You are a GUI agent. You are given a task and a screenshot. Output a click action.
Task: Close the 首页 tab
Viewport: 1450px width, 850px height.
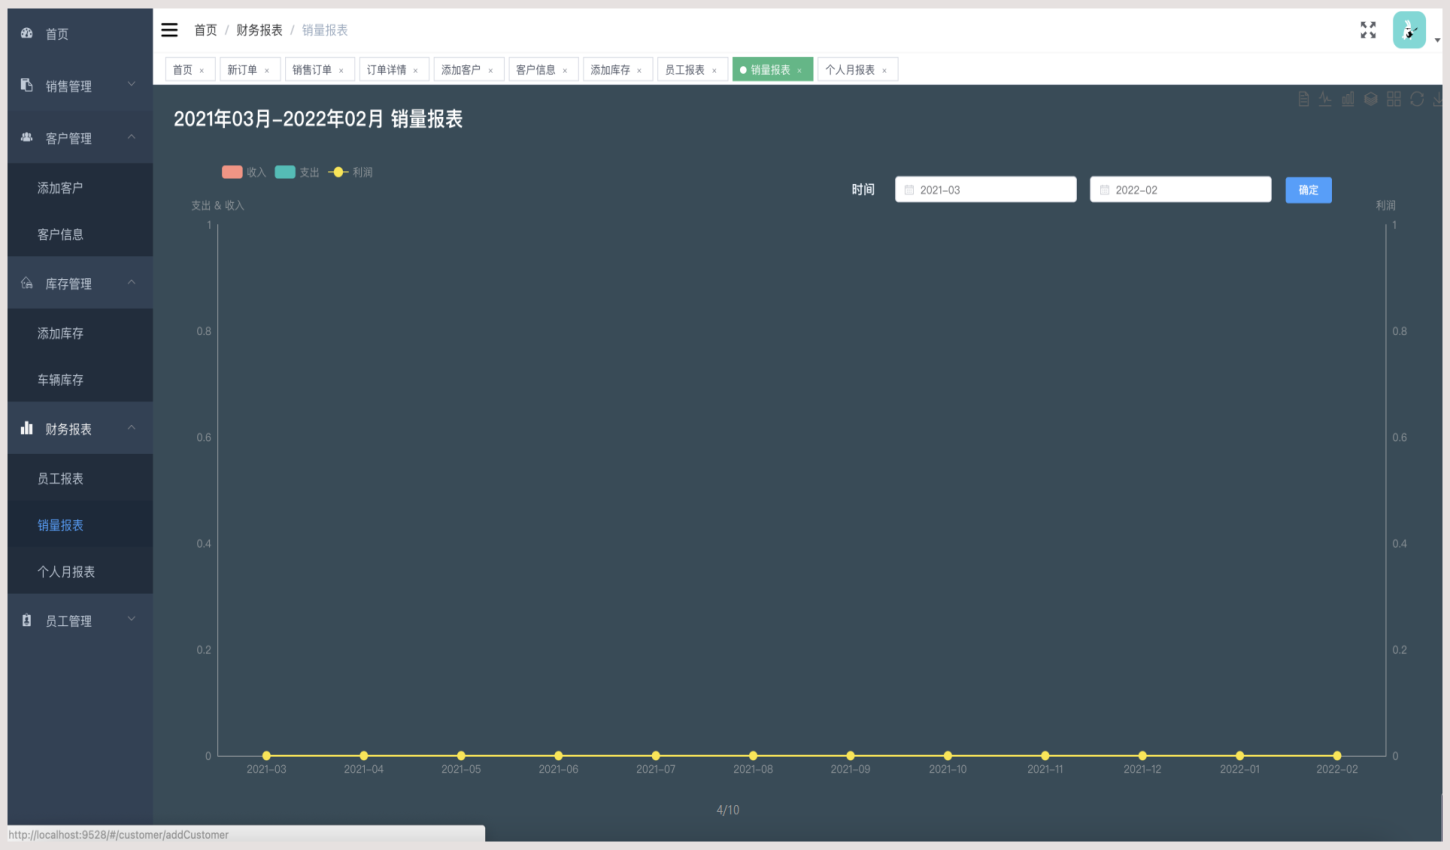(x=202, y=71)
